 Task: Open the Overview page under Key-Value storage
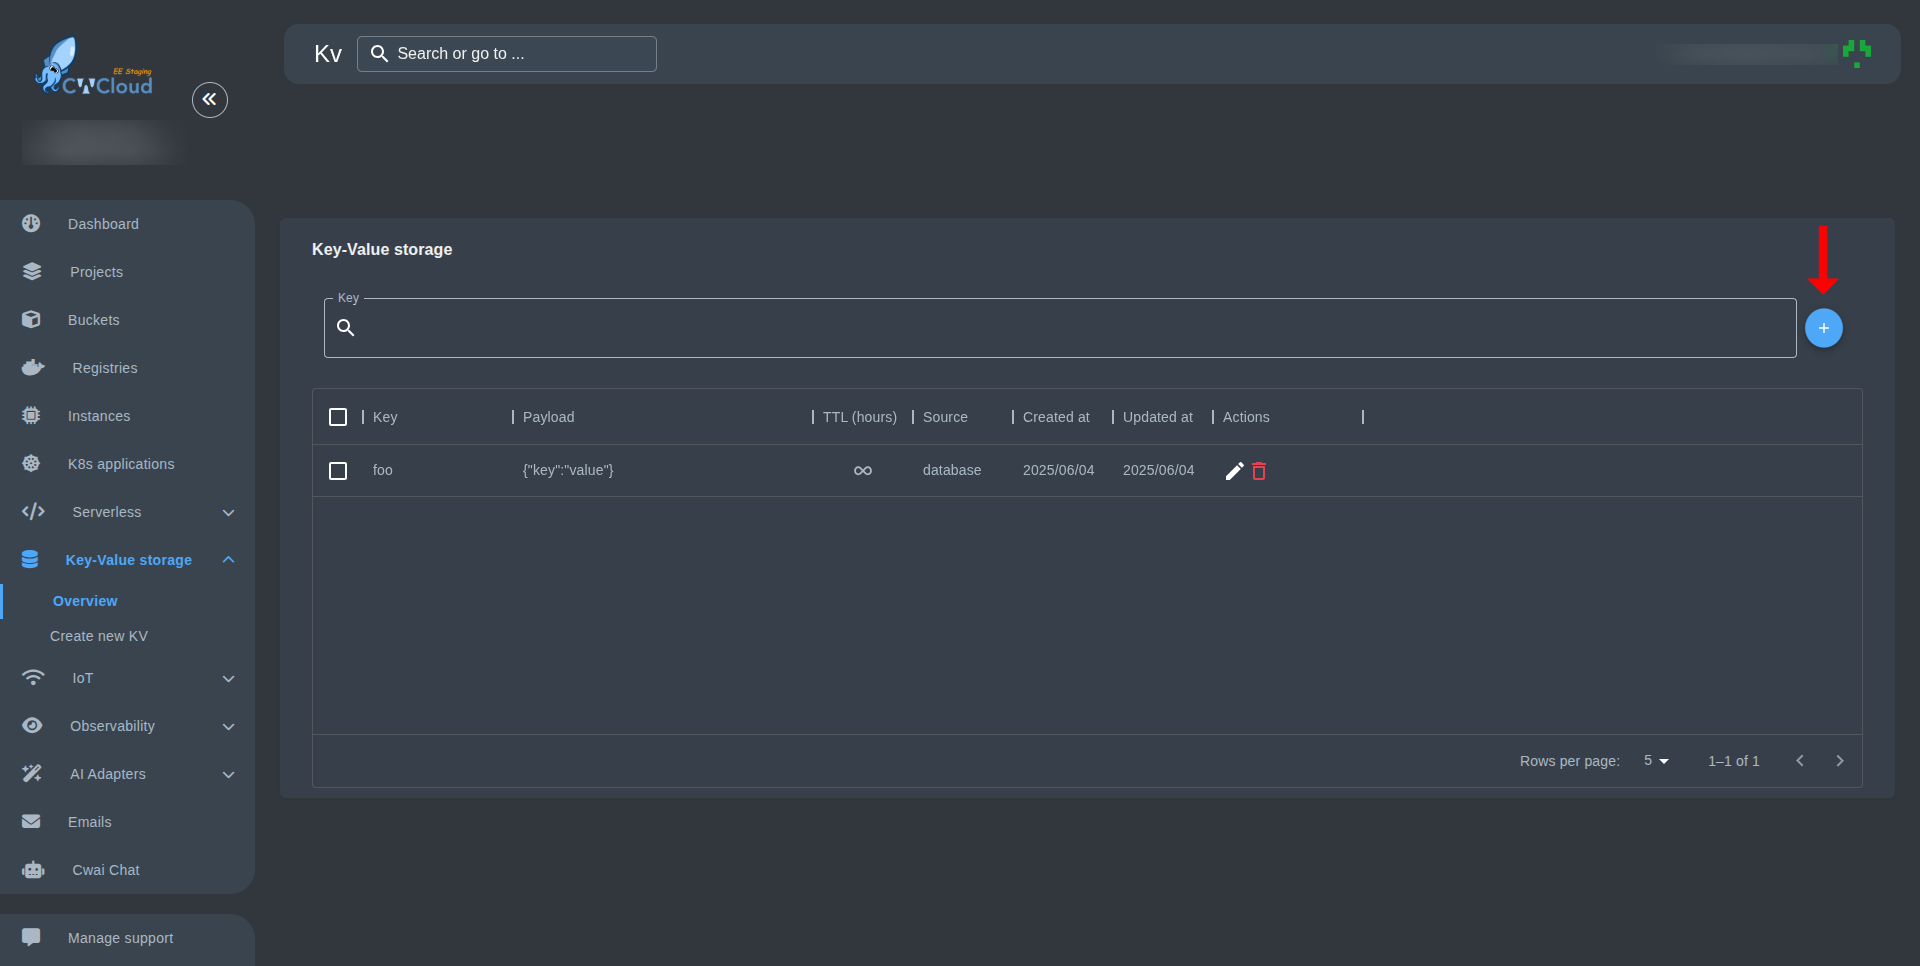pos(84,600)
